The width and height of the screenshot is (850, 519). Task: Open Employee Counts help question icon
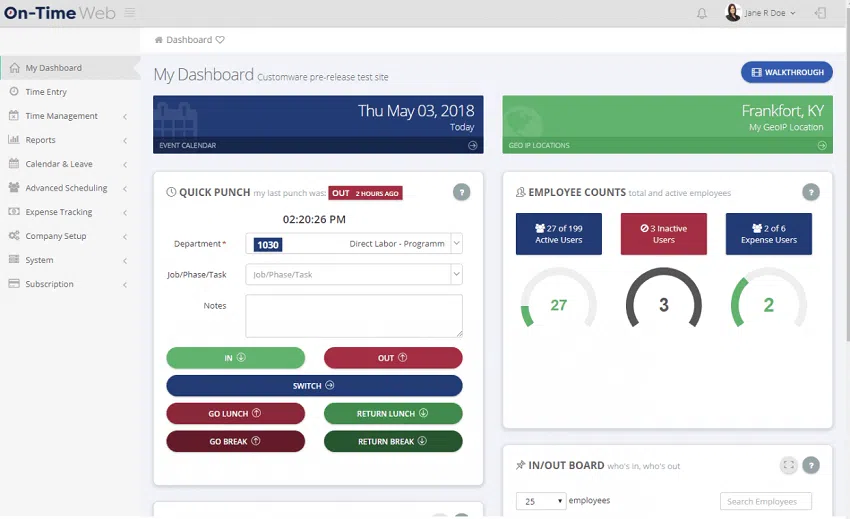[811, 192]
